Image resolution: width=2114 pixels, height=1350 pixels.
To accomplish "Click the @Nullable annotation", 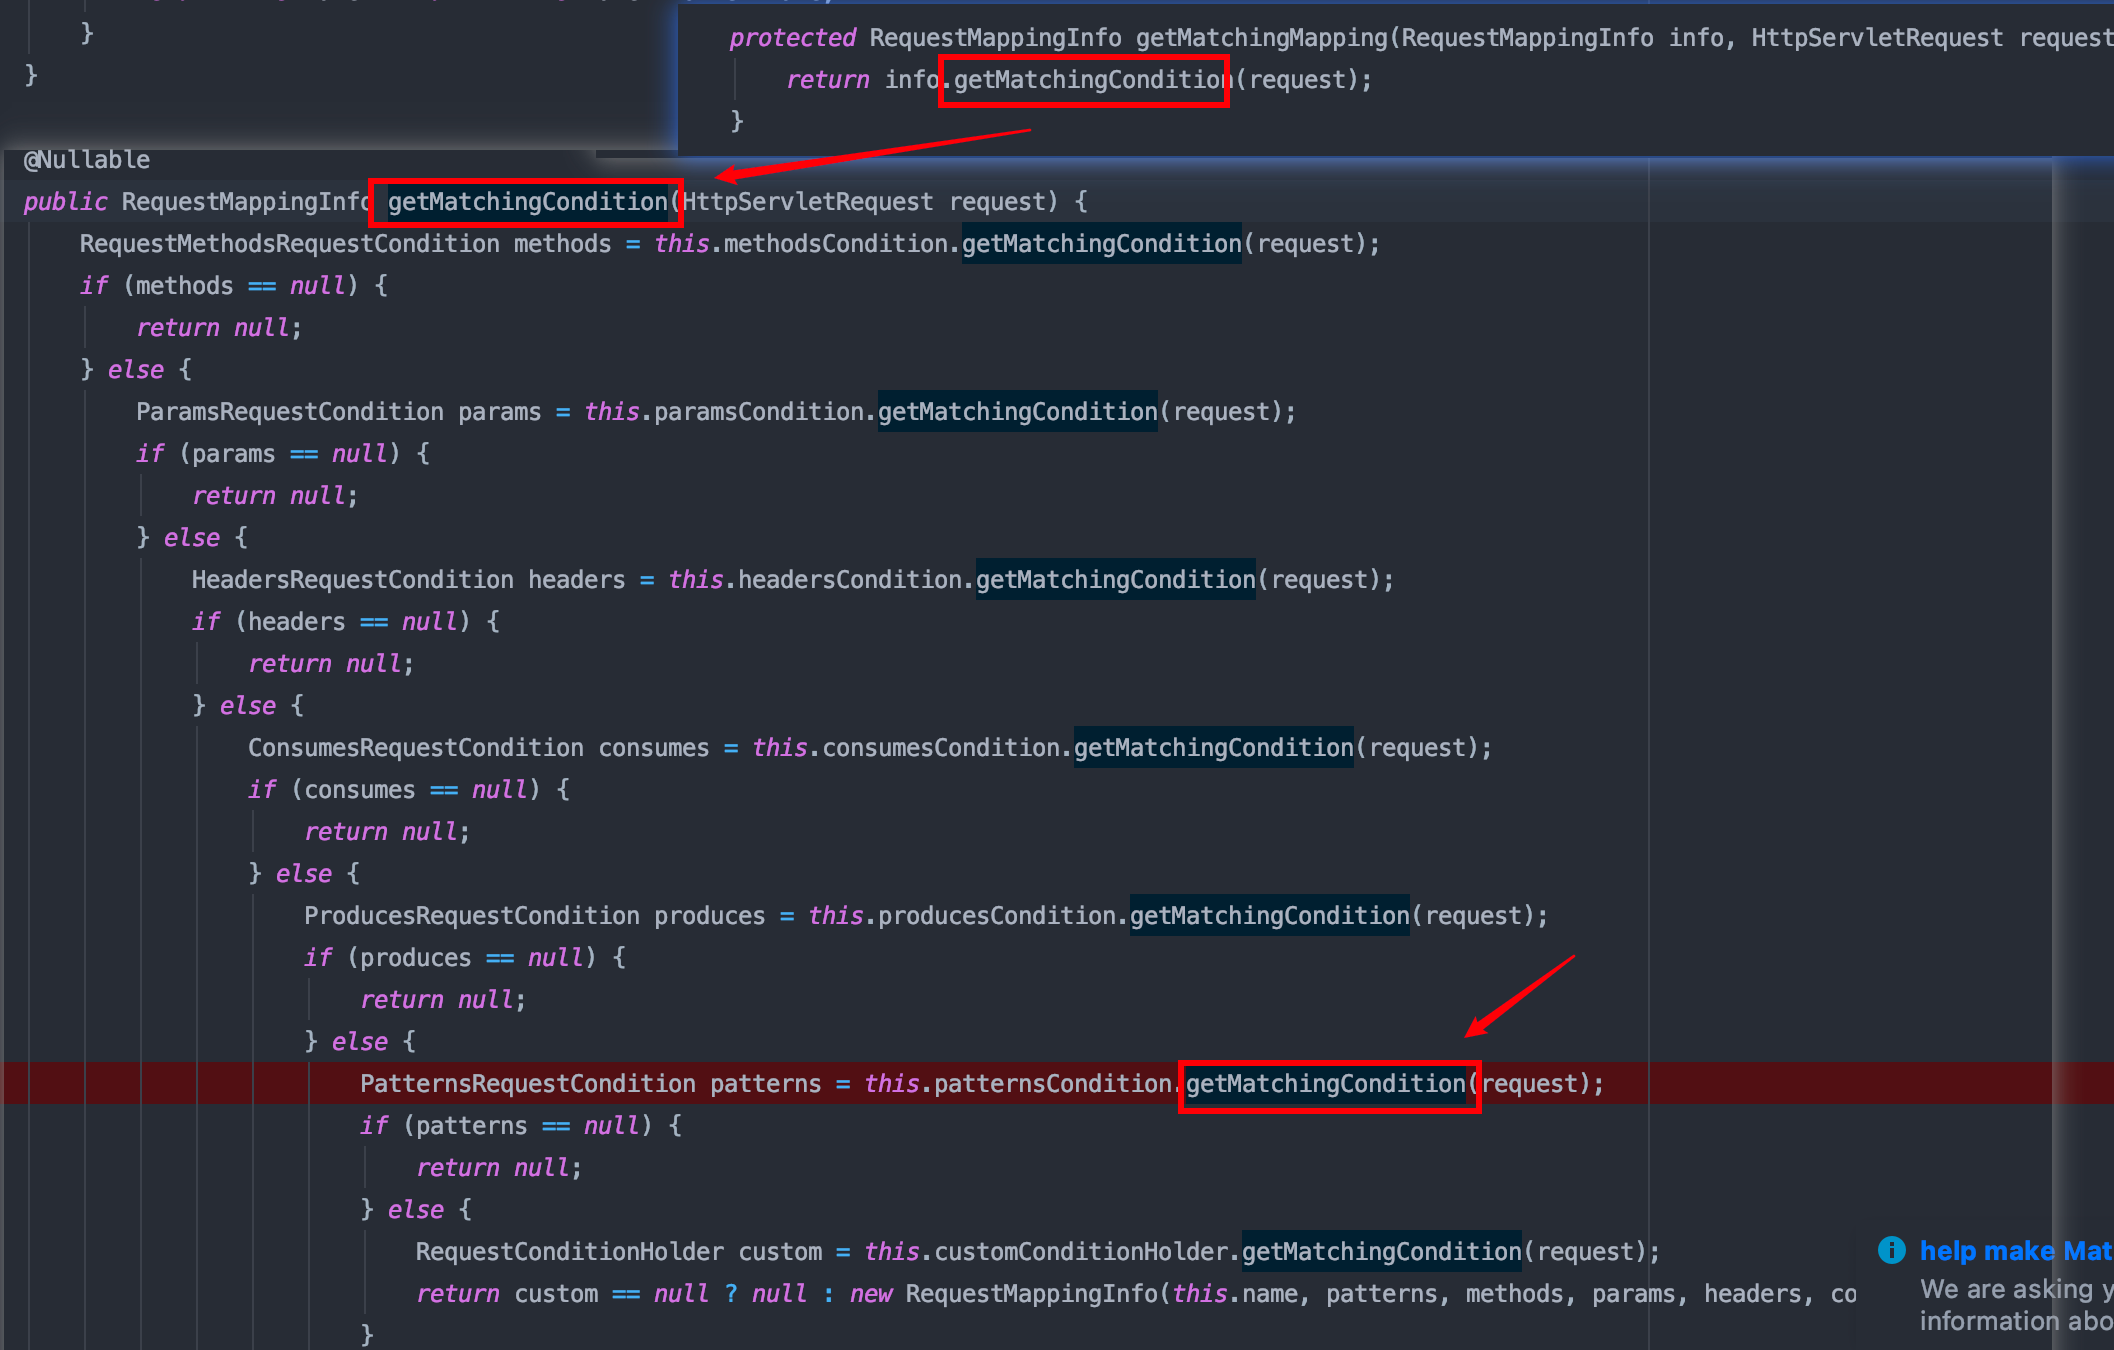I will [87, 160].
